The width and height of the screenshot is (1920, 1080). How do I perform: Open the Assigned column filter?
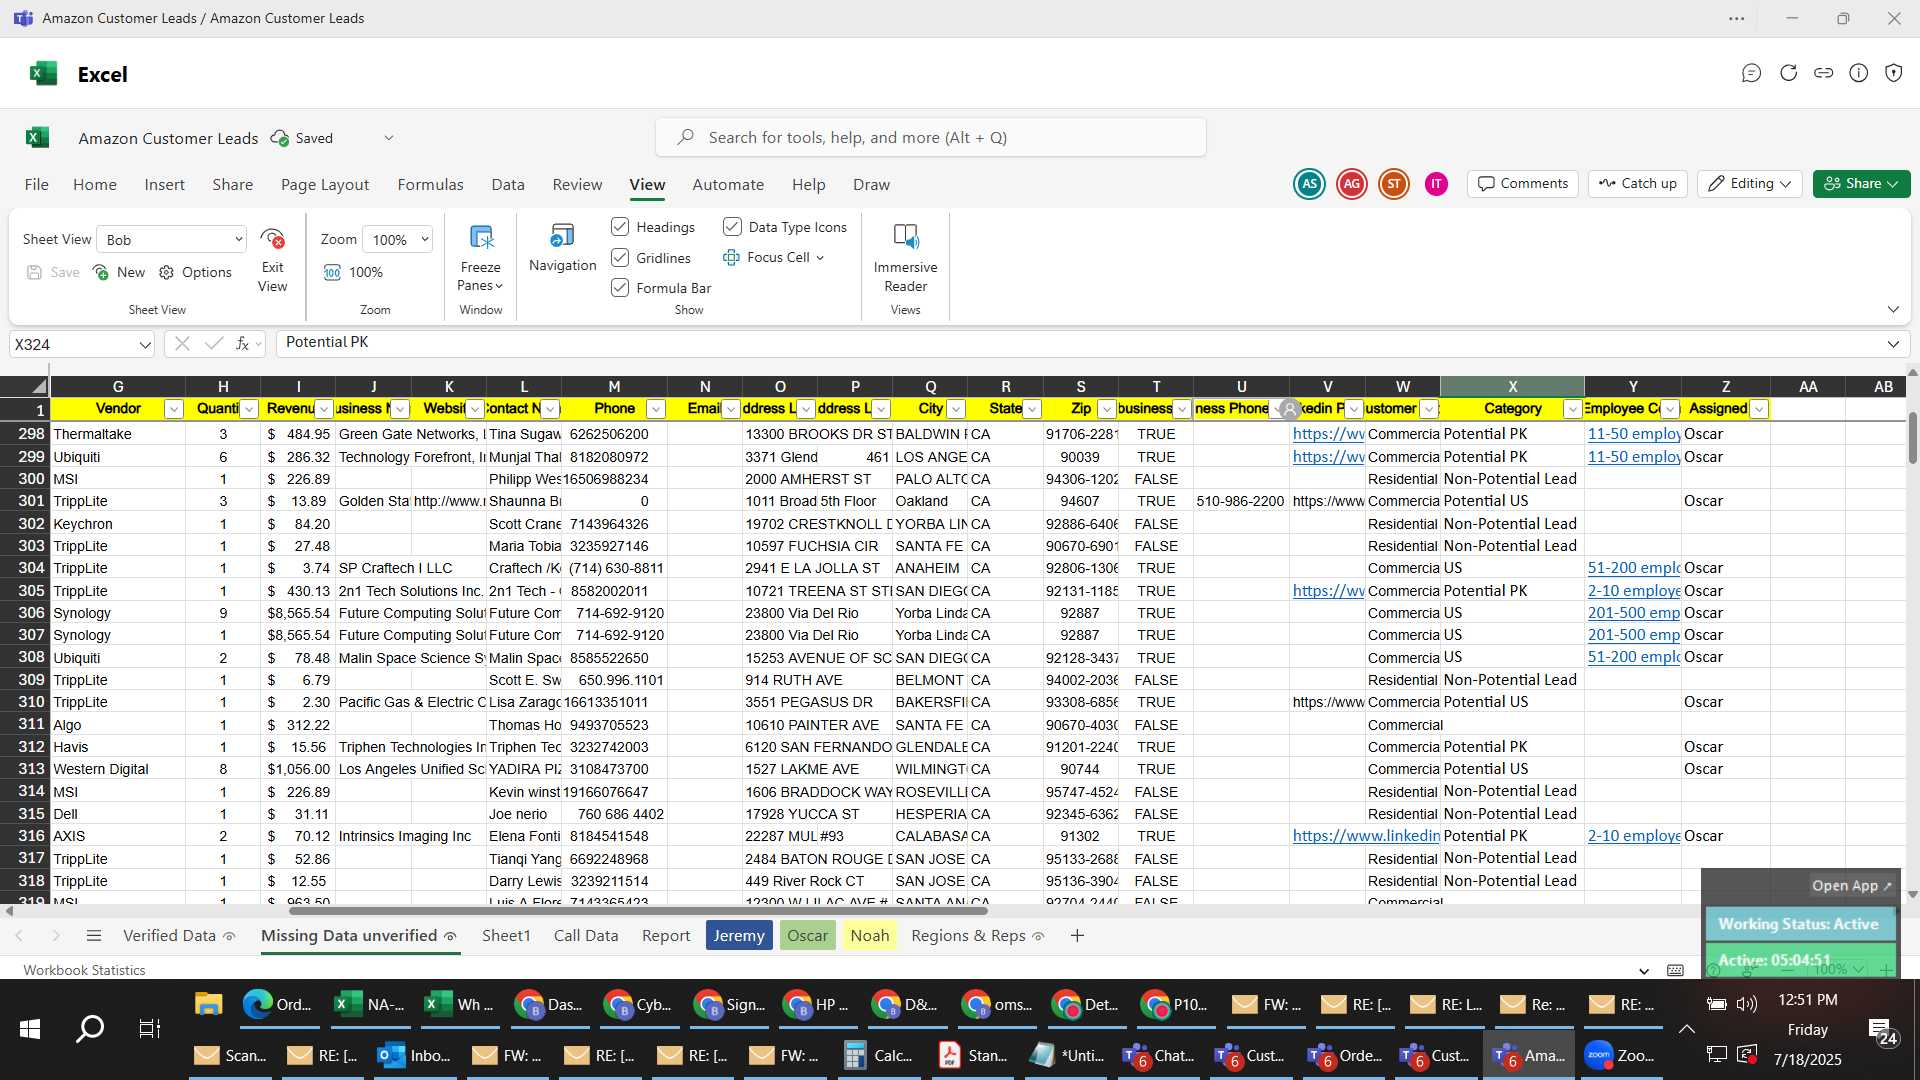pos(1759,409)
